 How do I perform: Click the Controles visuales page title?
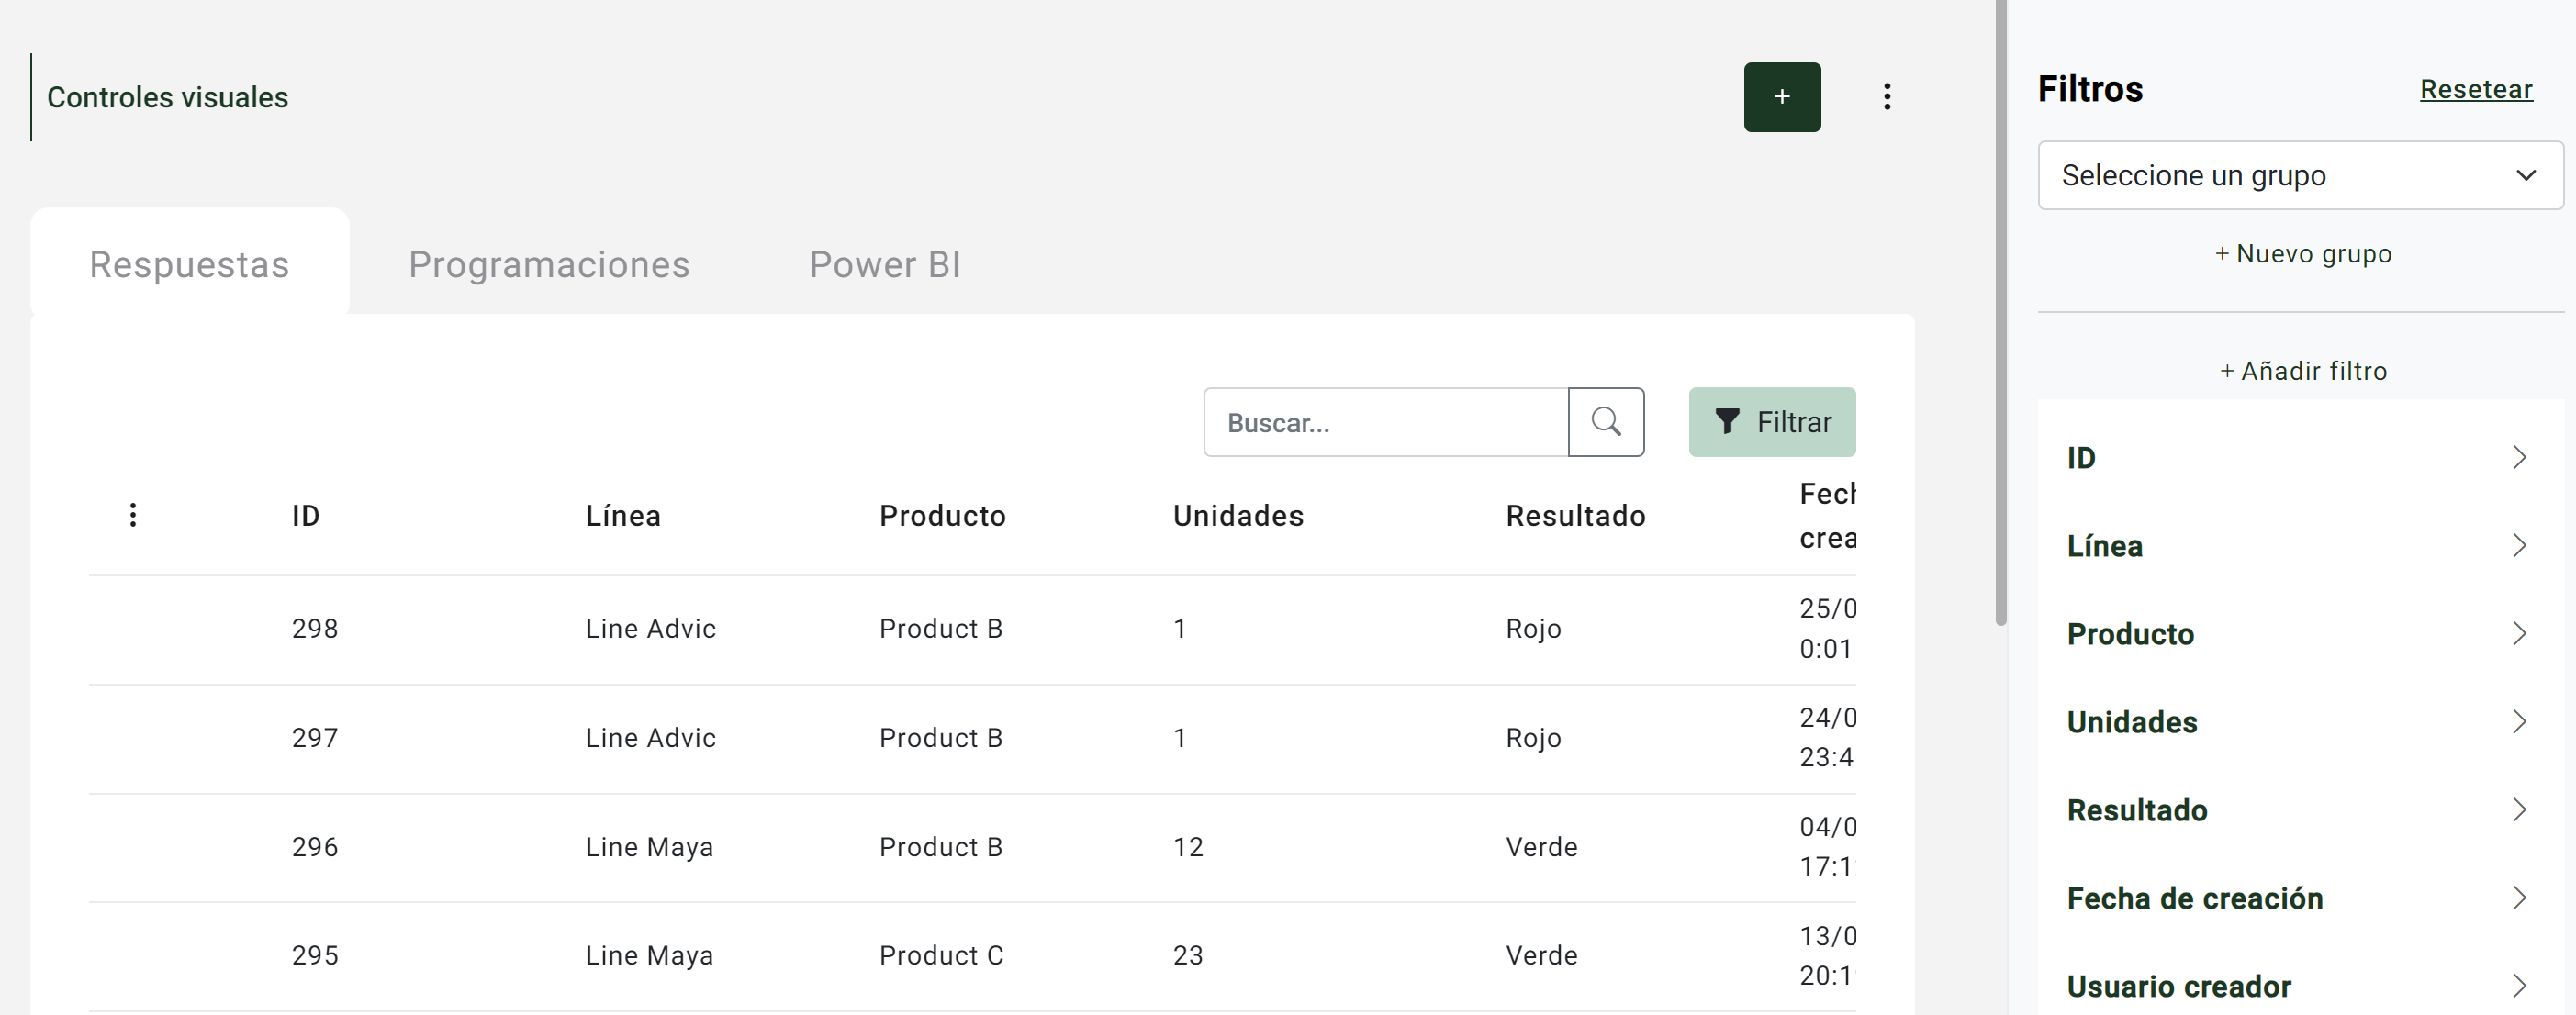pyautogui.click(x=168, y=97)
